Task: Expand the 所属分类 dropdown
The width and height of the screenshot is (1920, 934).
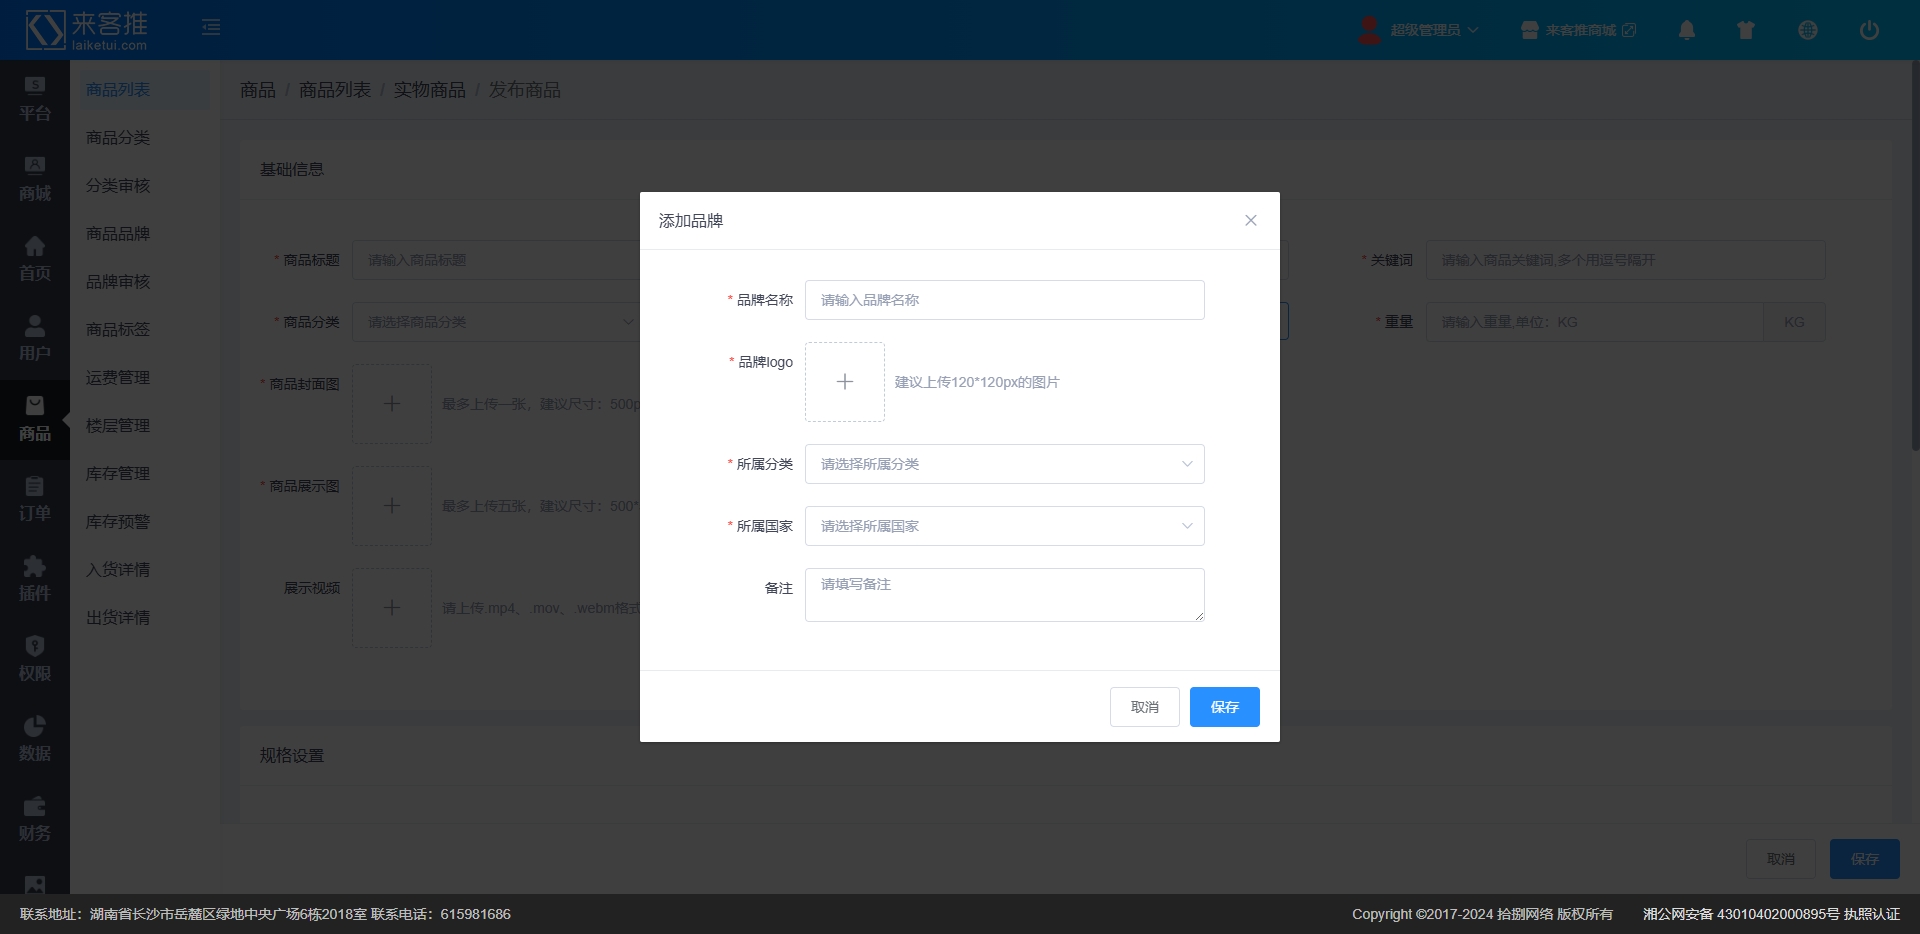Action: (x=1004, y=464)
